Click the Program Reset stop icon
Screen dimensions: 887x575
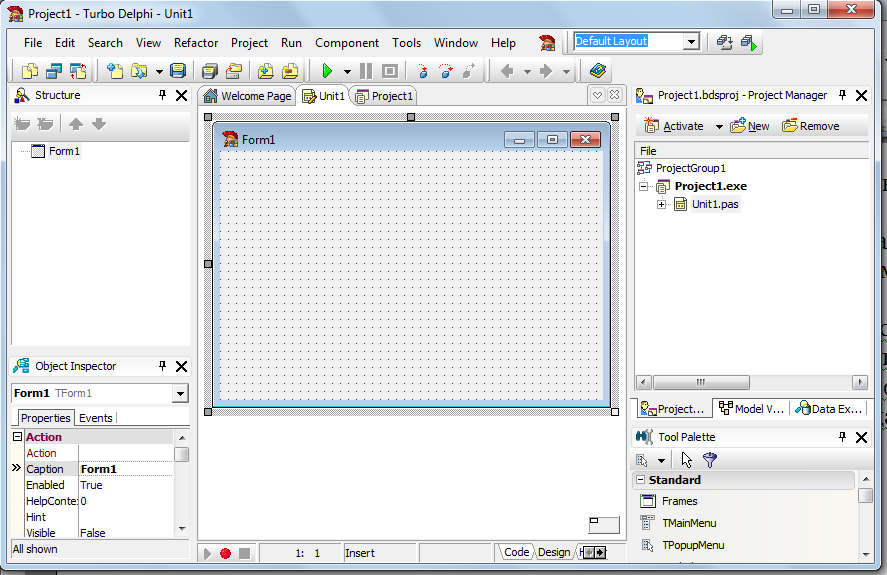pos(390,71)
